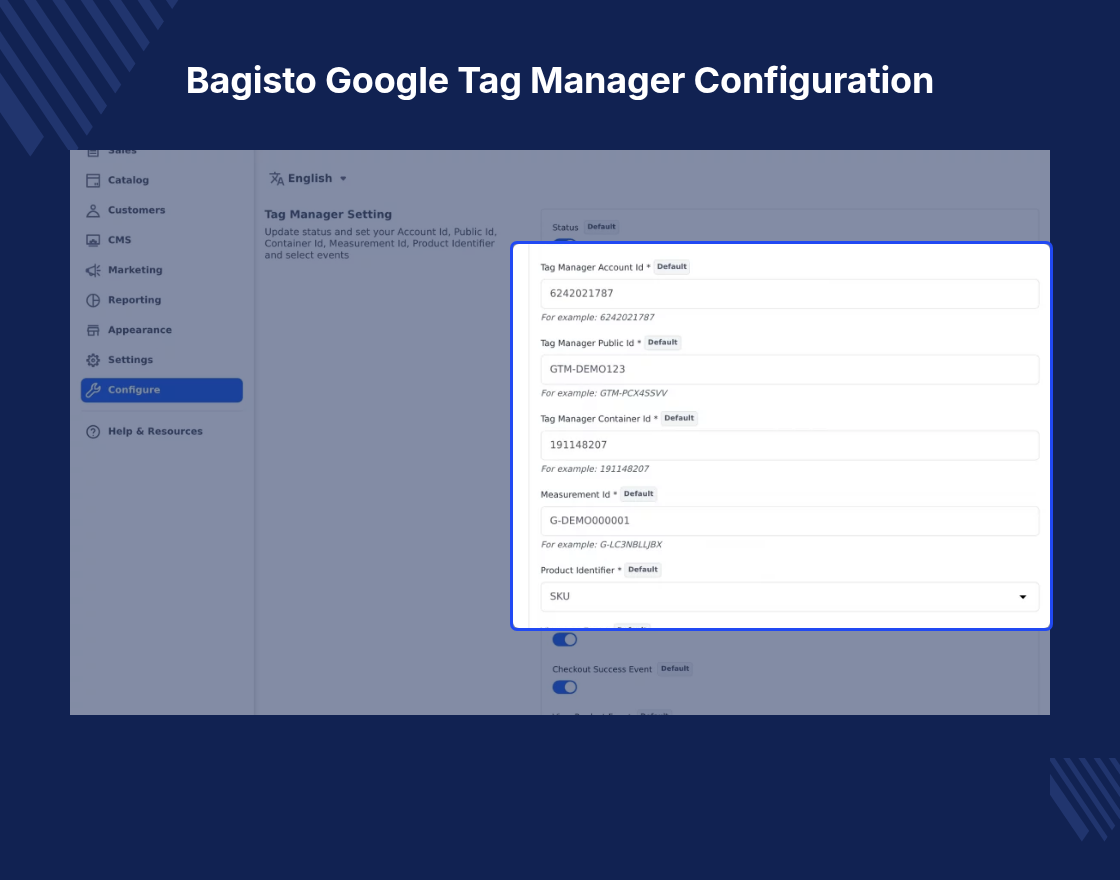The width and height of the screenshot is (1120, 880).
Task: Click the Marketing megaphone icon
Action: (x=93, y=271)
